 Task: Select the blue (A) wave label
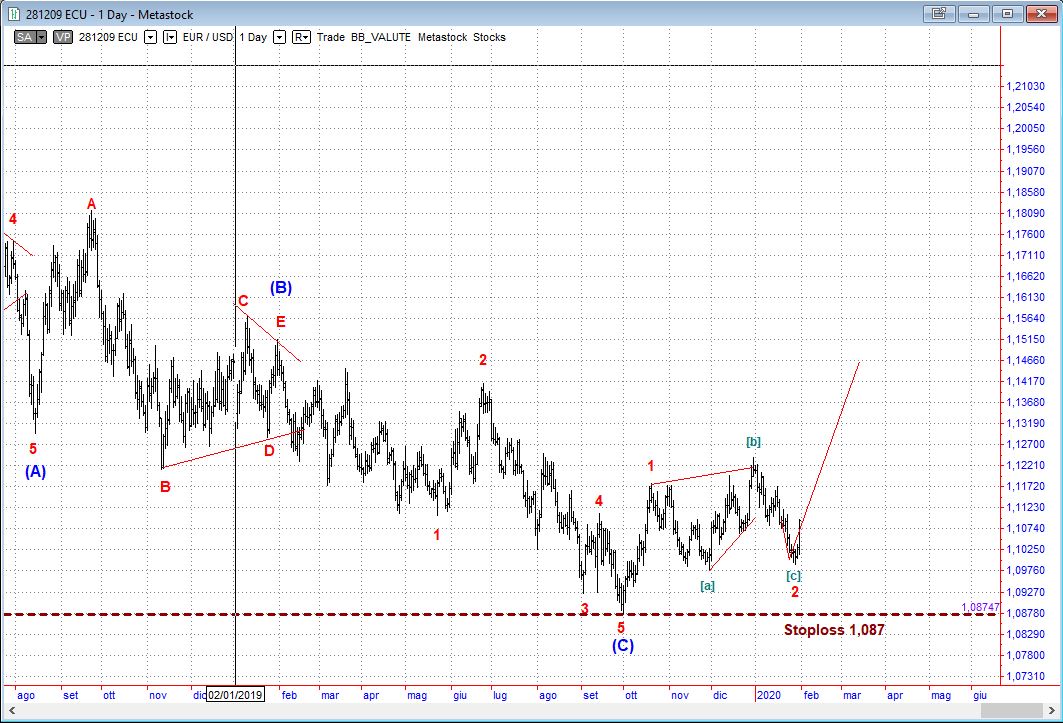[35, 471]
